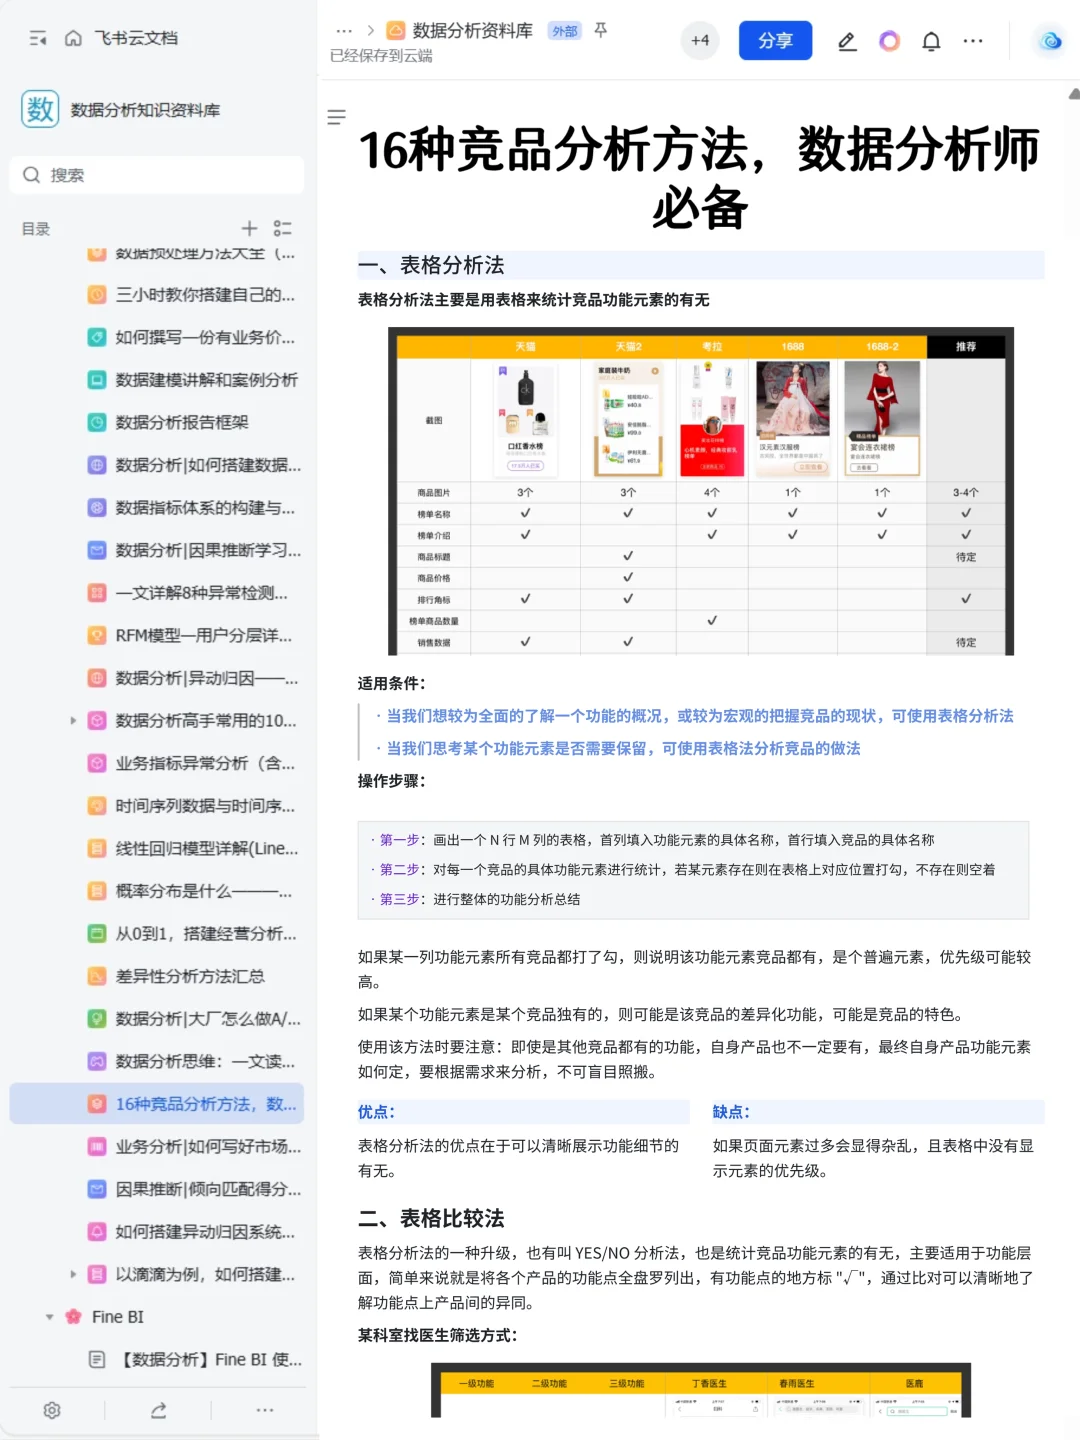Open the doctor filter table image
The width and height of the screenshot is (1080, 1440).
point(701,1390)
